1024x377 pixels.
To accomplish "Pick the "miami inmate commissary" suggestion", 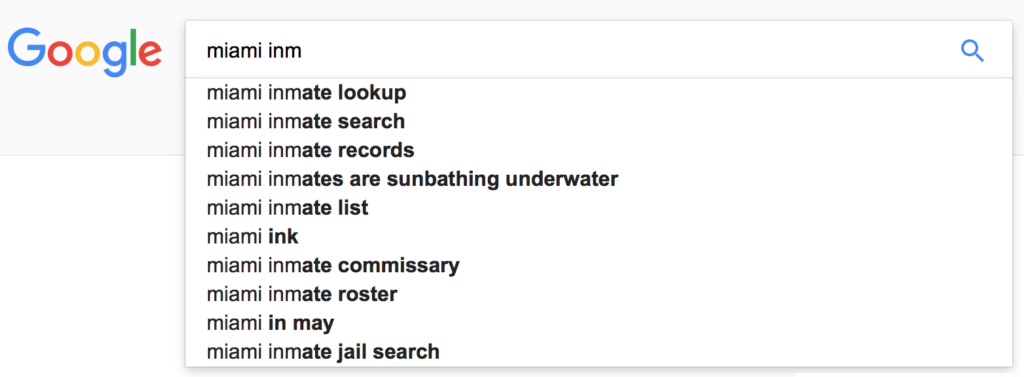I will pos(599,265).
